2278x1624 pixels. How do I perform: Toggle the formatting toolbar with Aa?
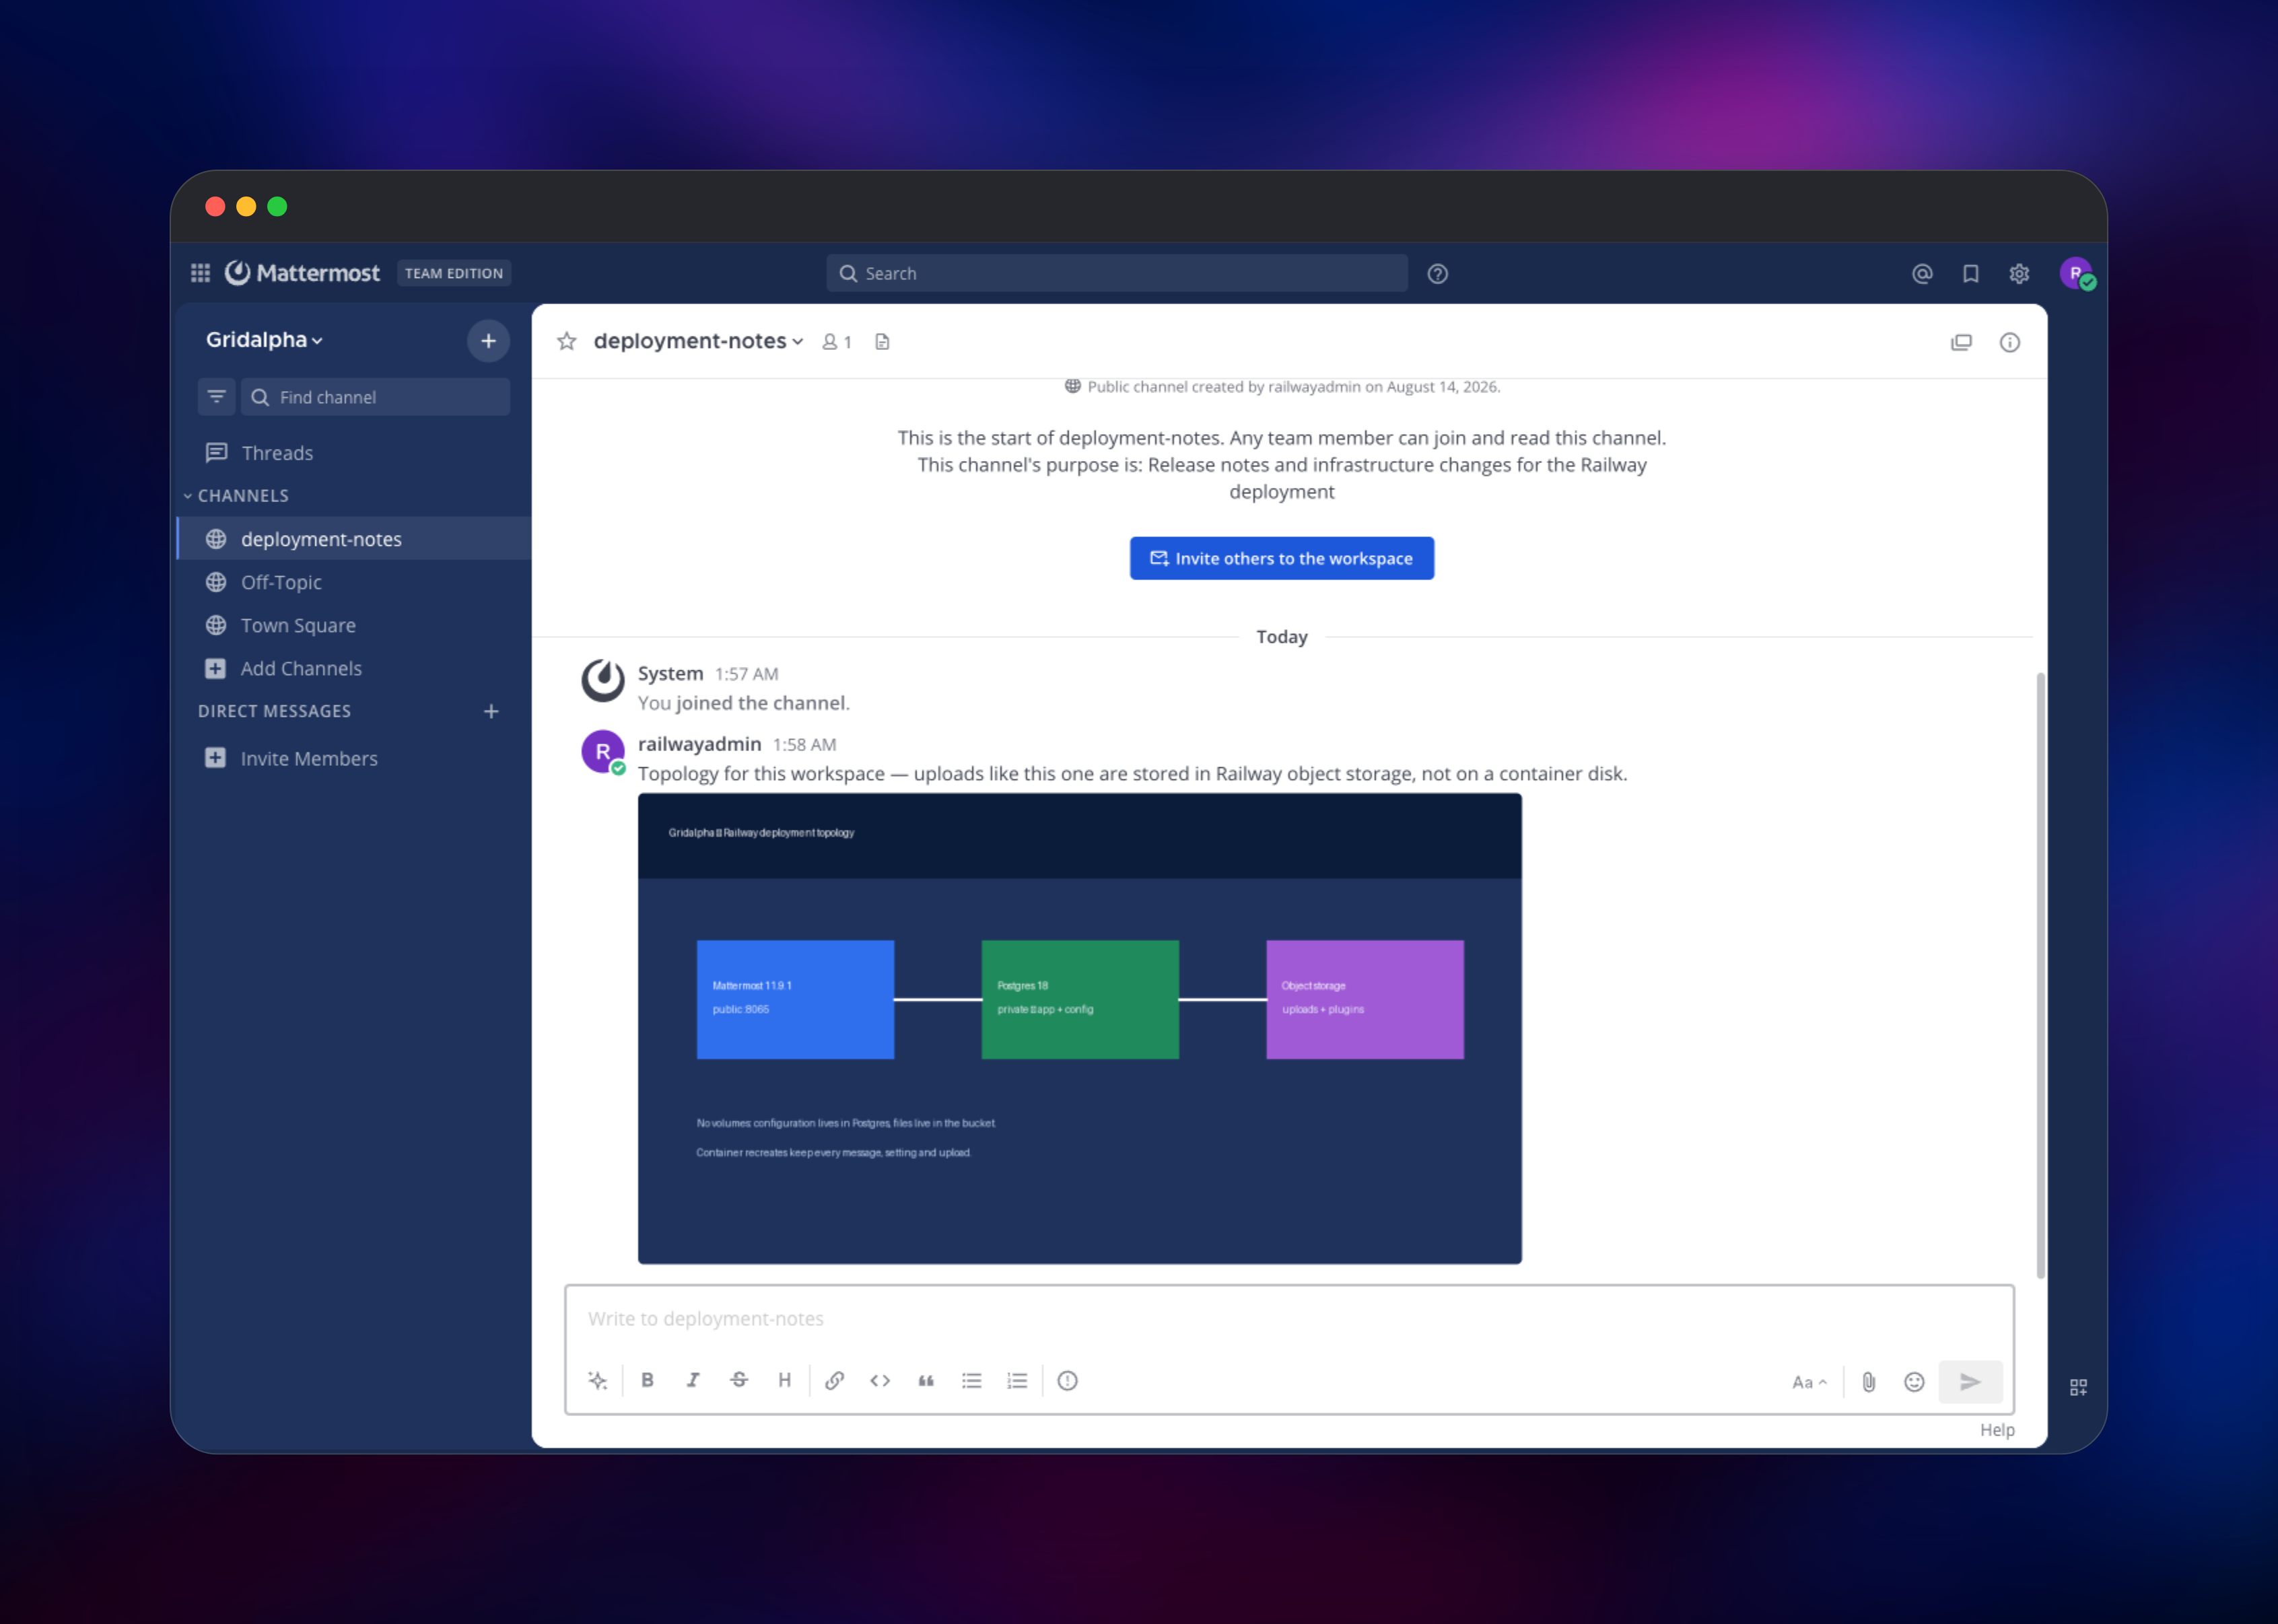1809,1382
